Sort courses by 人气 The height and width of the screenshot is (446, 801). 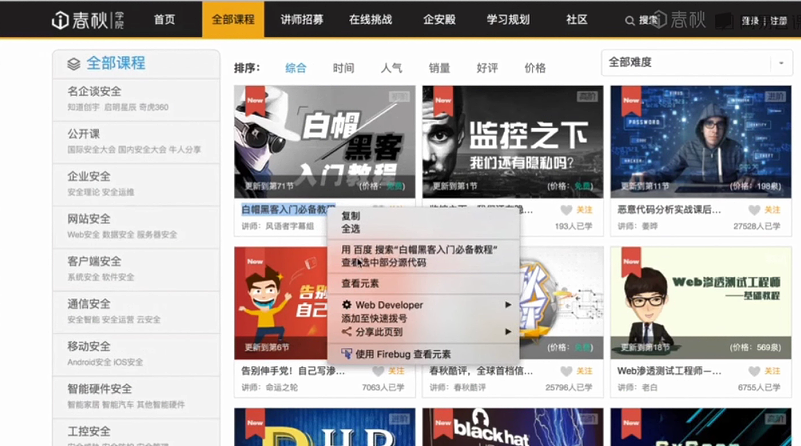391,68
